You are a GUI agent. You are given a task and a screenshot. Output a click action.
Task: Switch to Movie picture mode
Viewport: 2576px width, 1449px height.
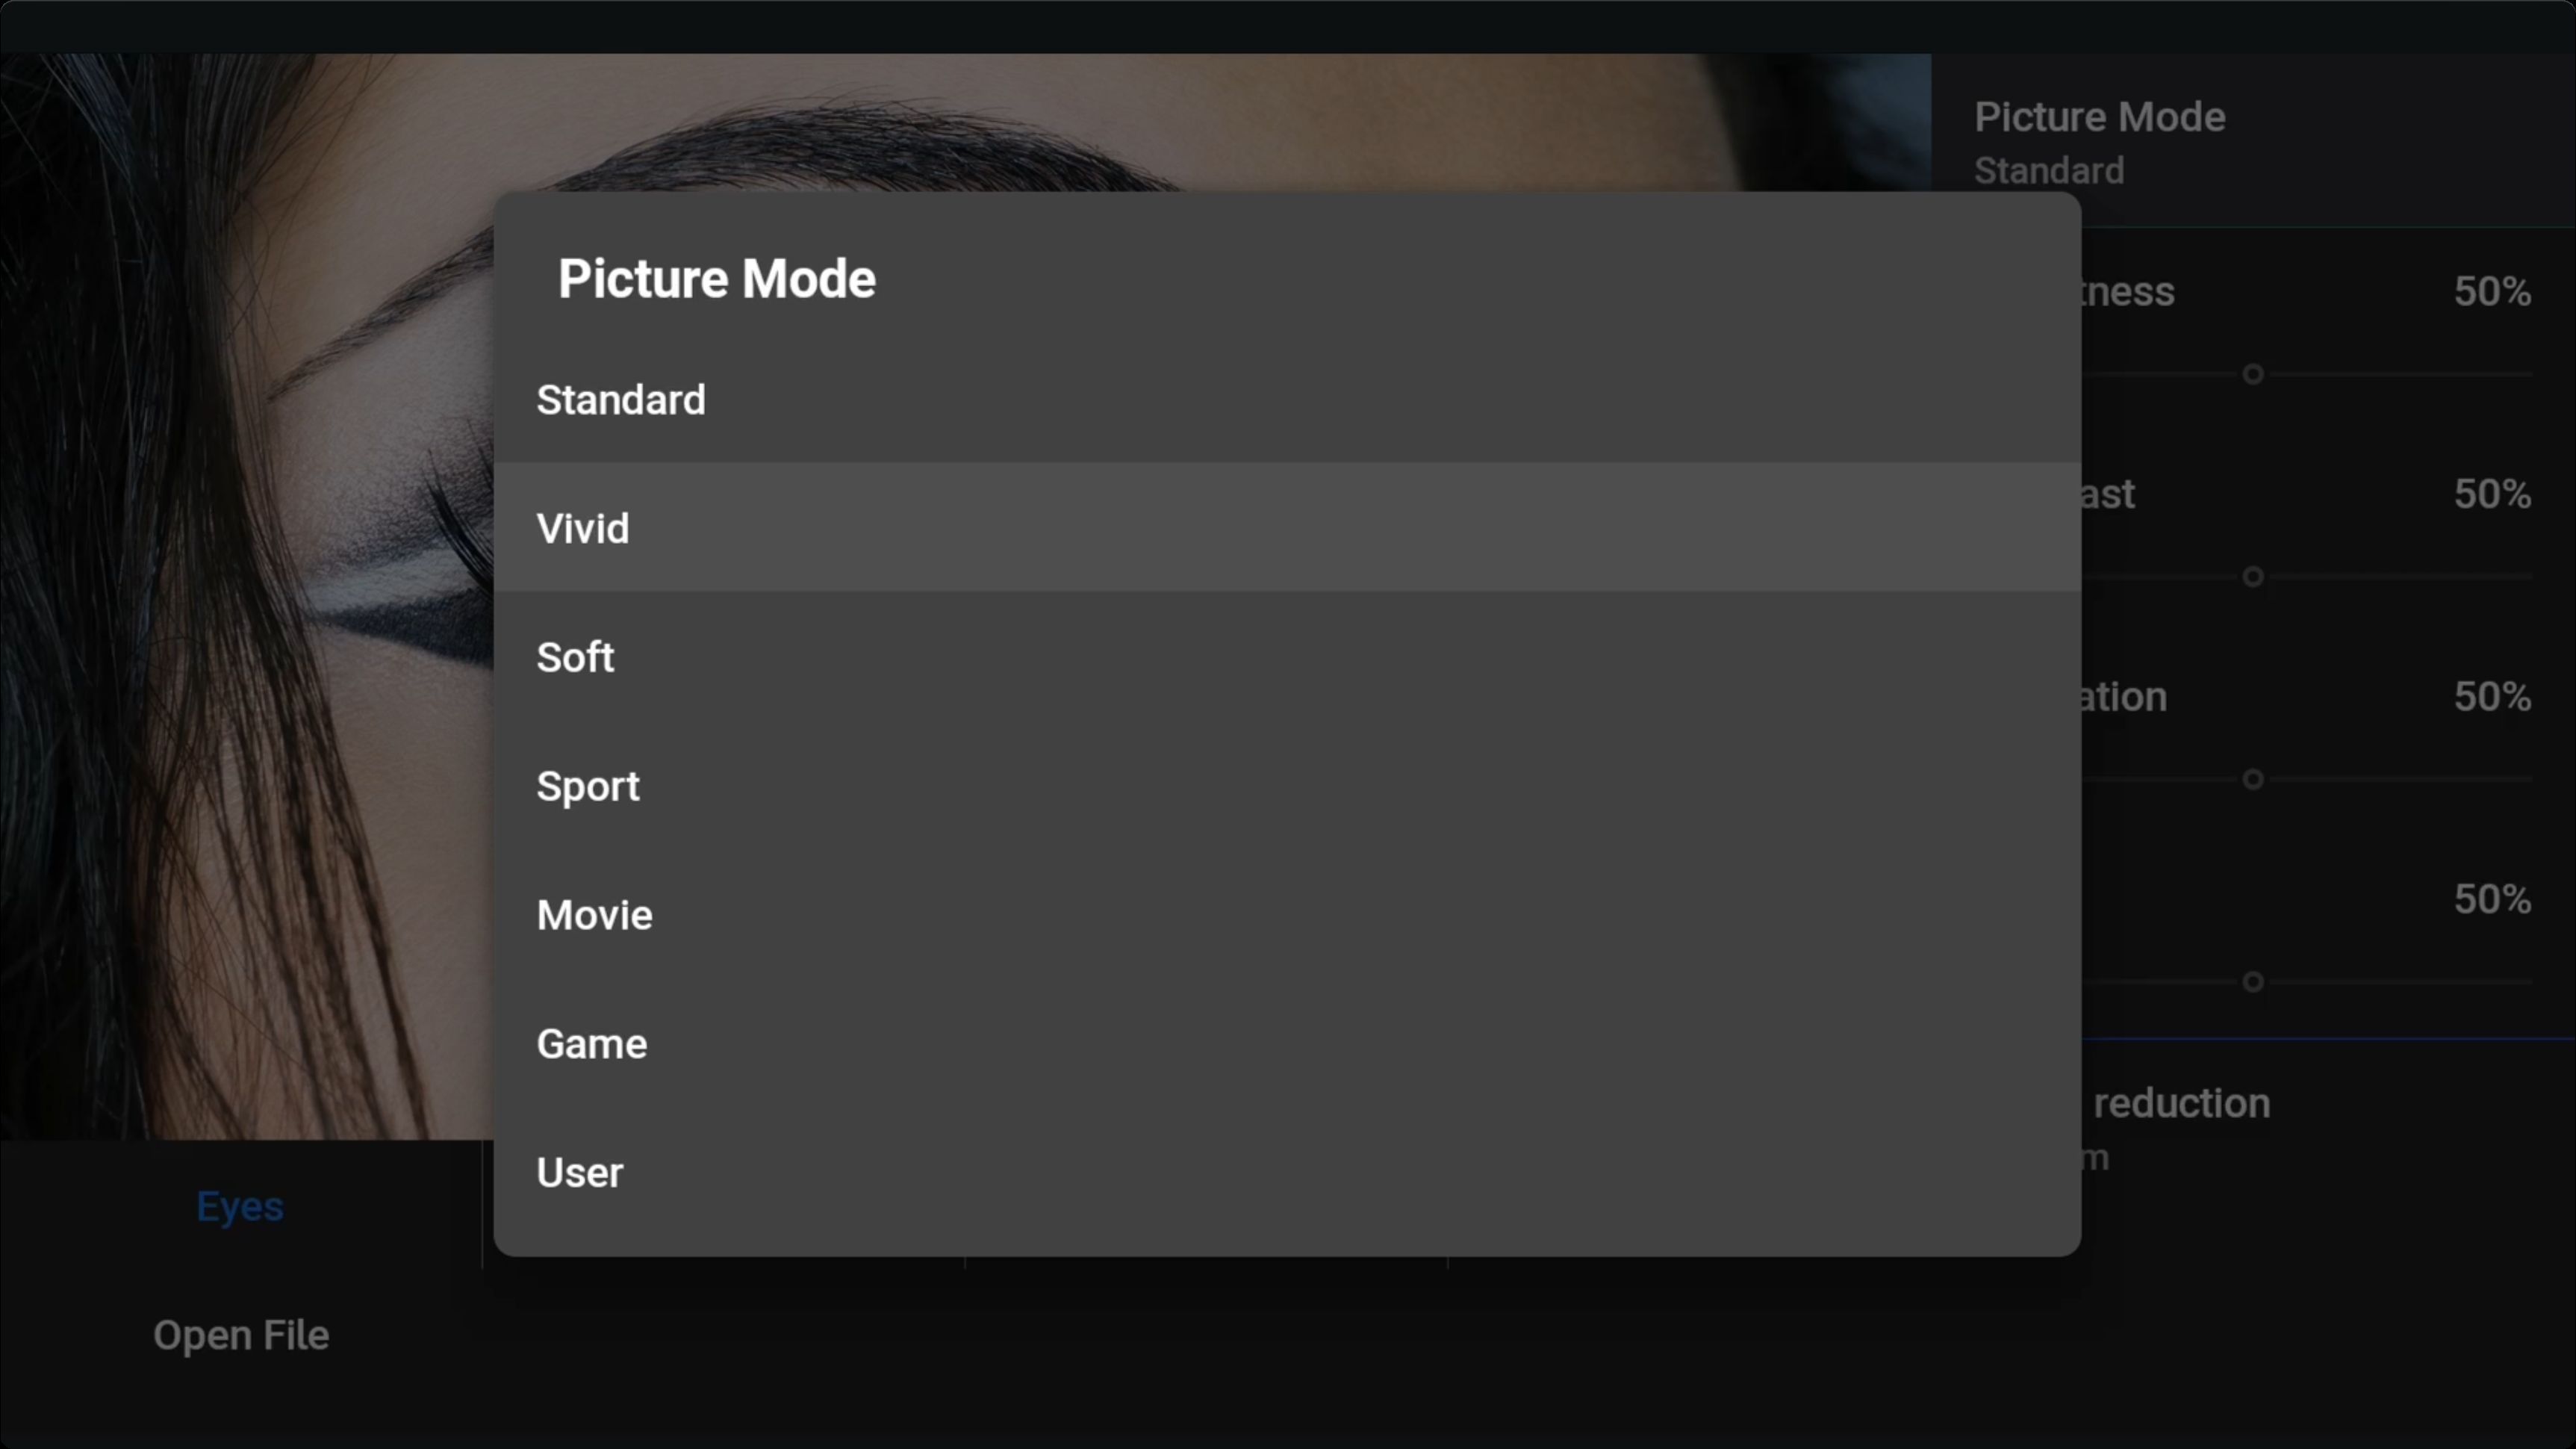pos(1287,914)
